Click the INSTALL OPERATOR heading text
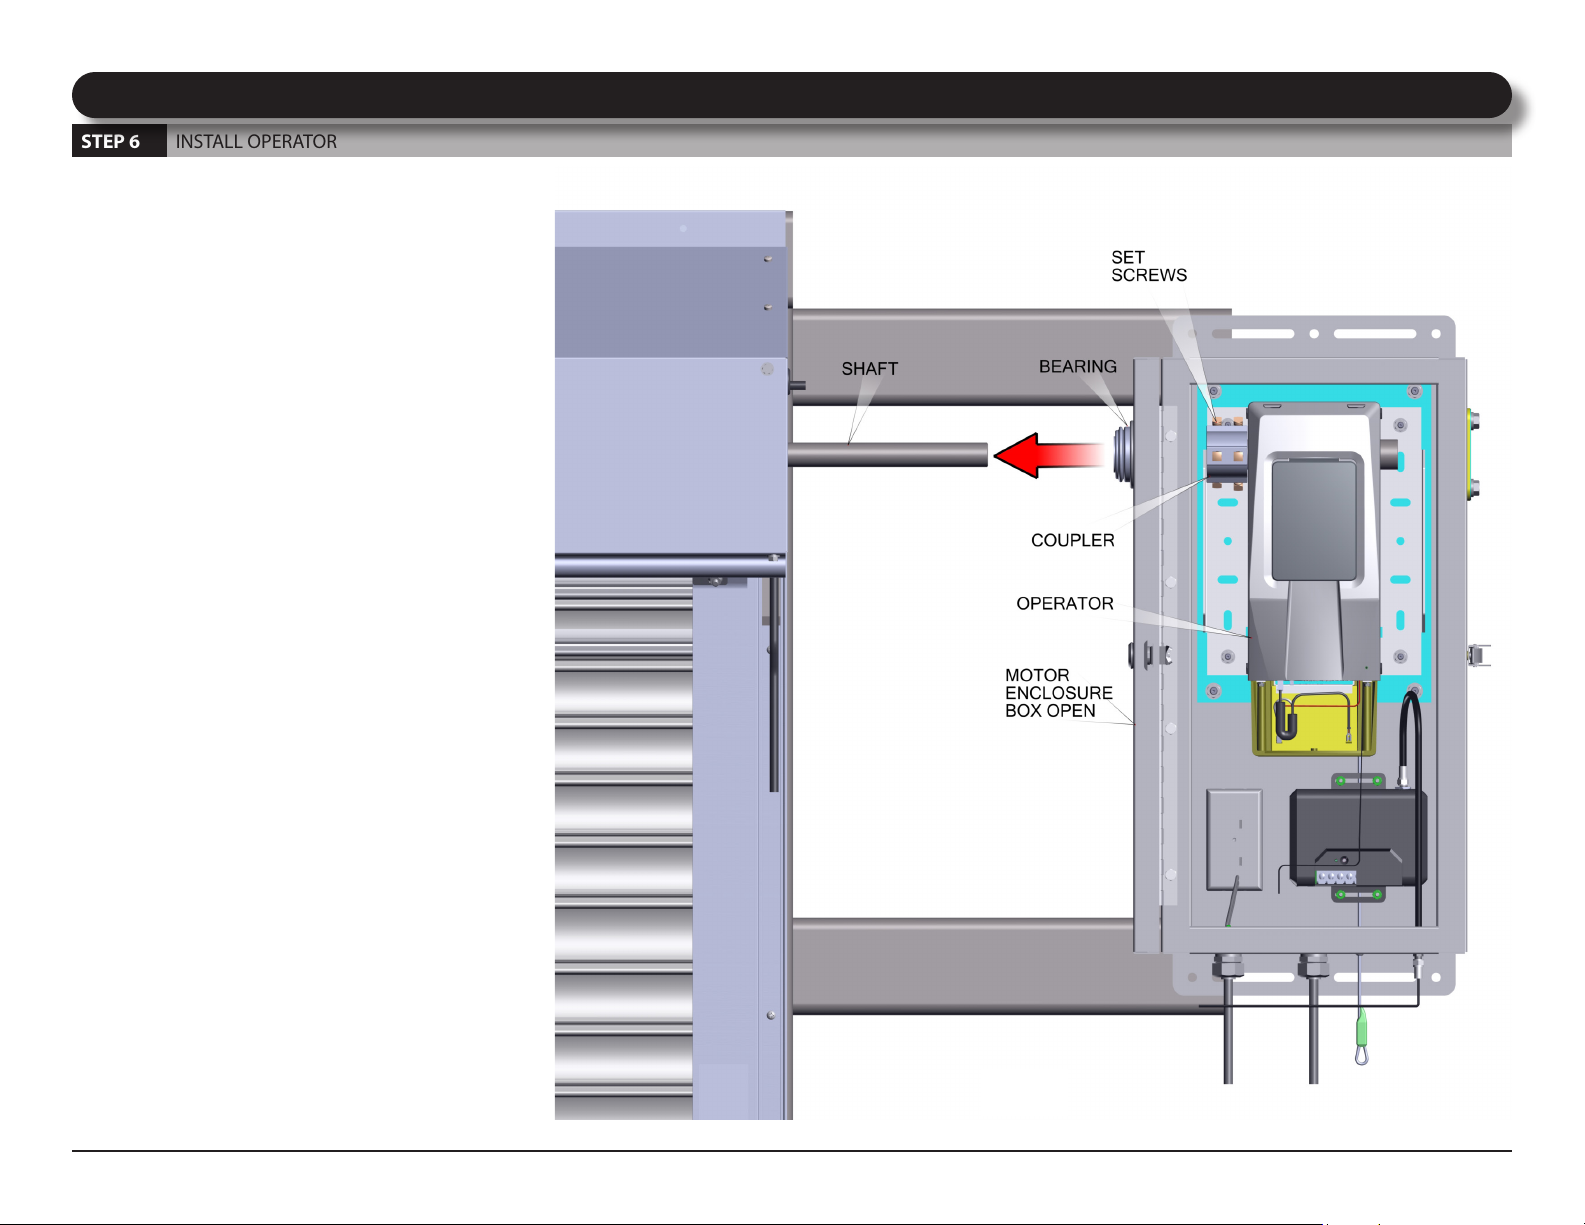Screen dimensions: 1585x1225 256,141
